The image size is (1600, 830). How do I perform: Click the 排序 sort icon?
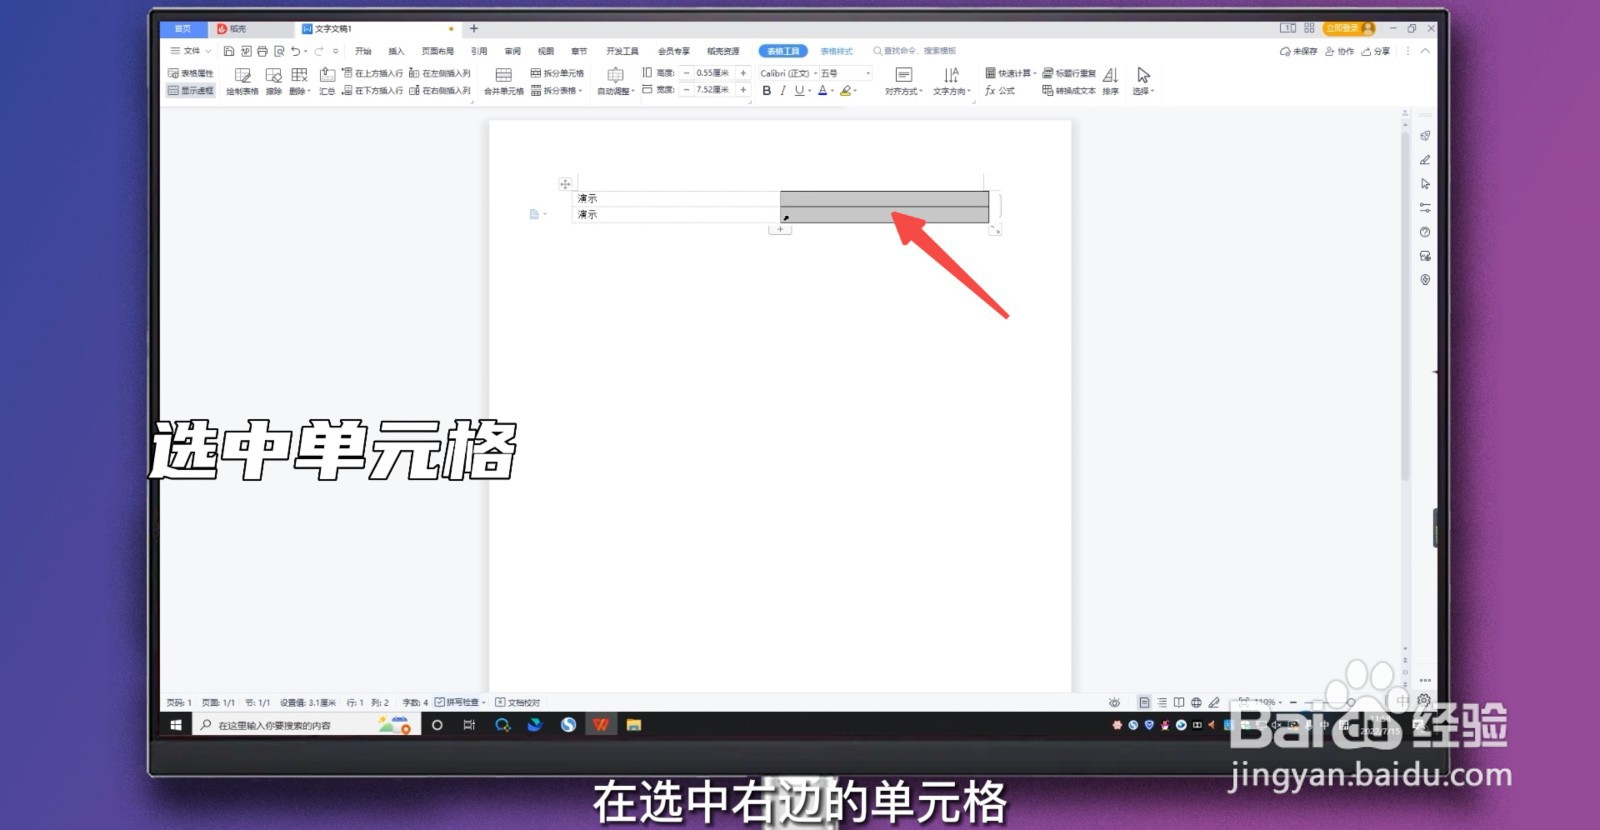tap(1110, 81)
